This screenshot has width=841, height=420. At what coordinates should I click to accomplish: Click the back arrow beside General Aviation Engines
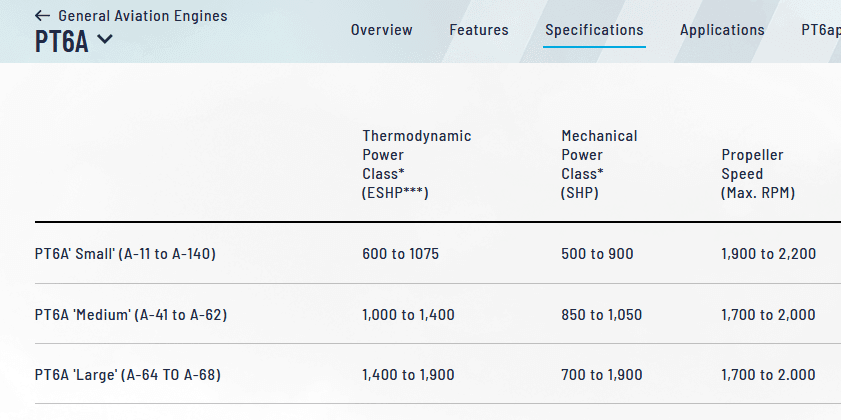pos(42,16)
